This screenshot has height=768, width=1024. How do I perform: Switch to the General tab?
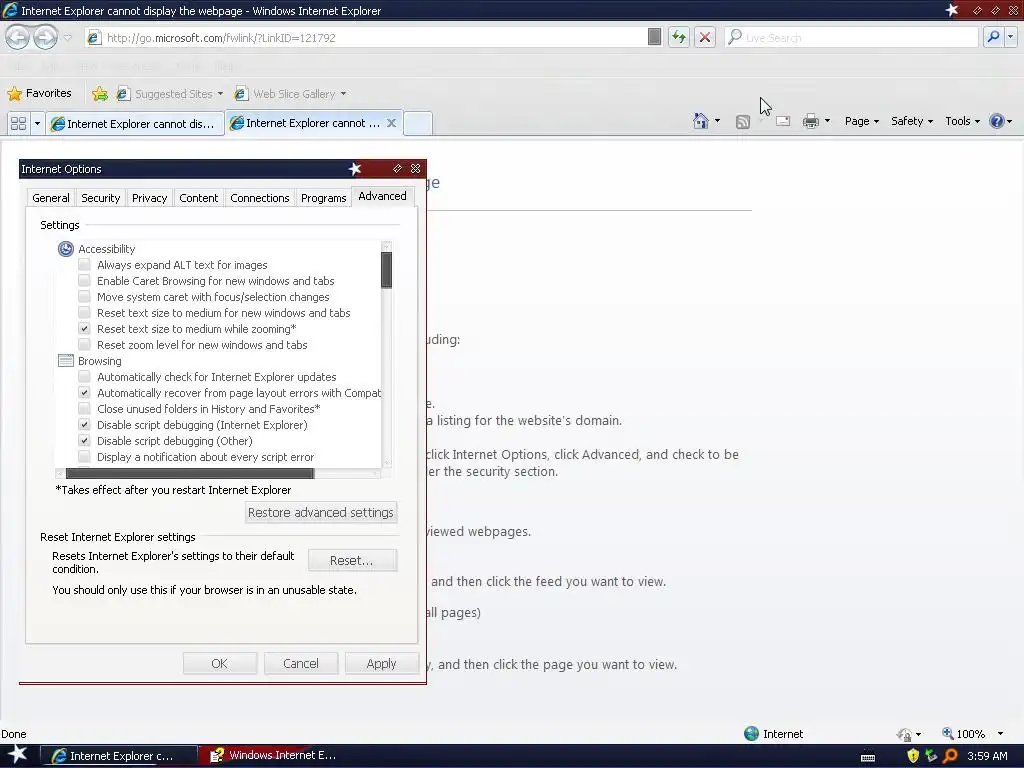click(x=50, y=198)
